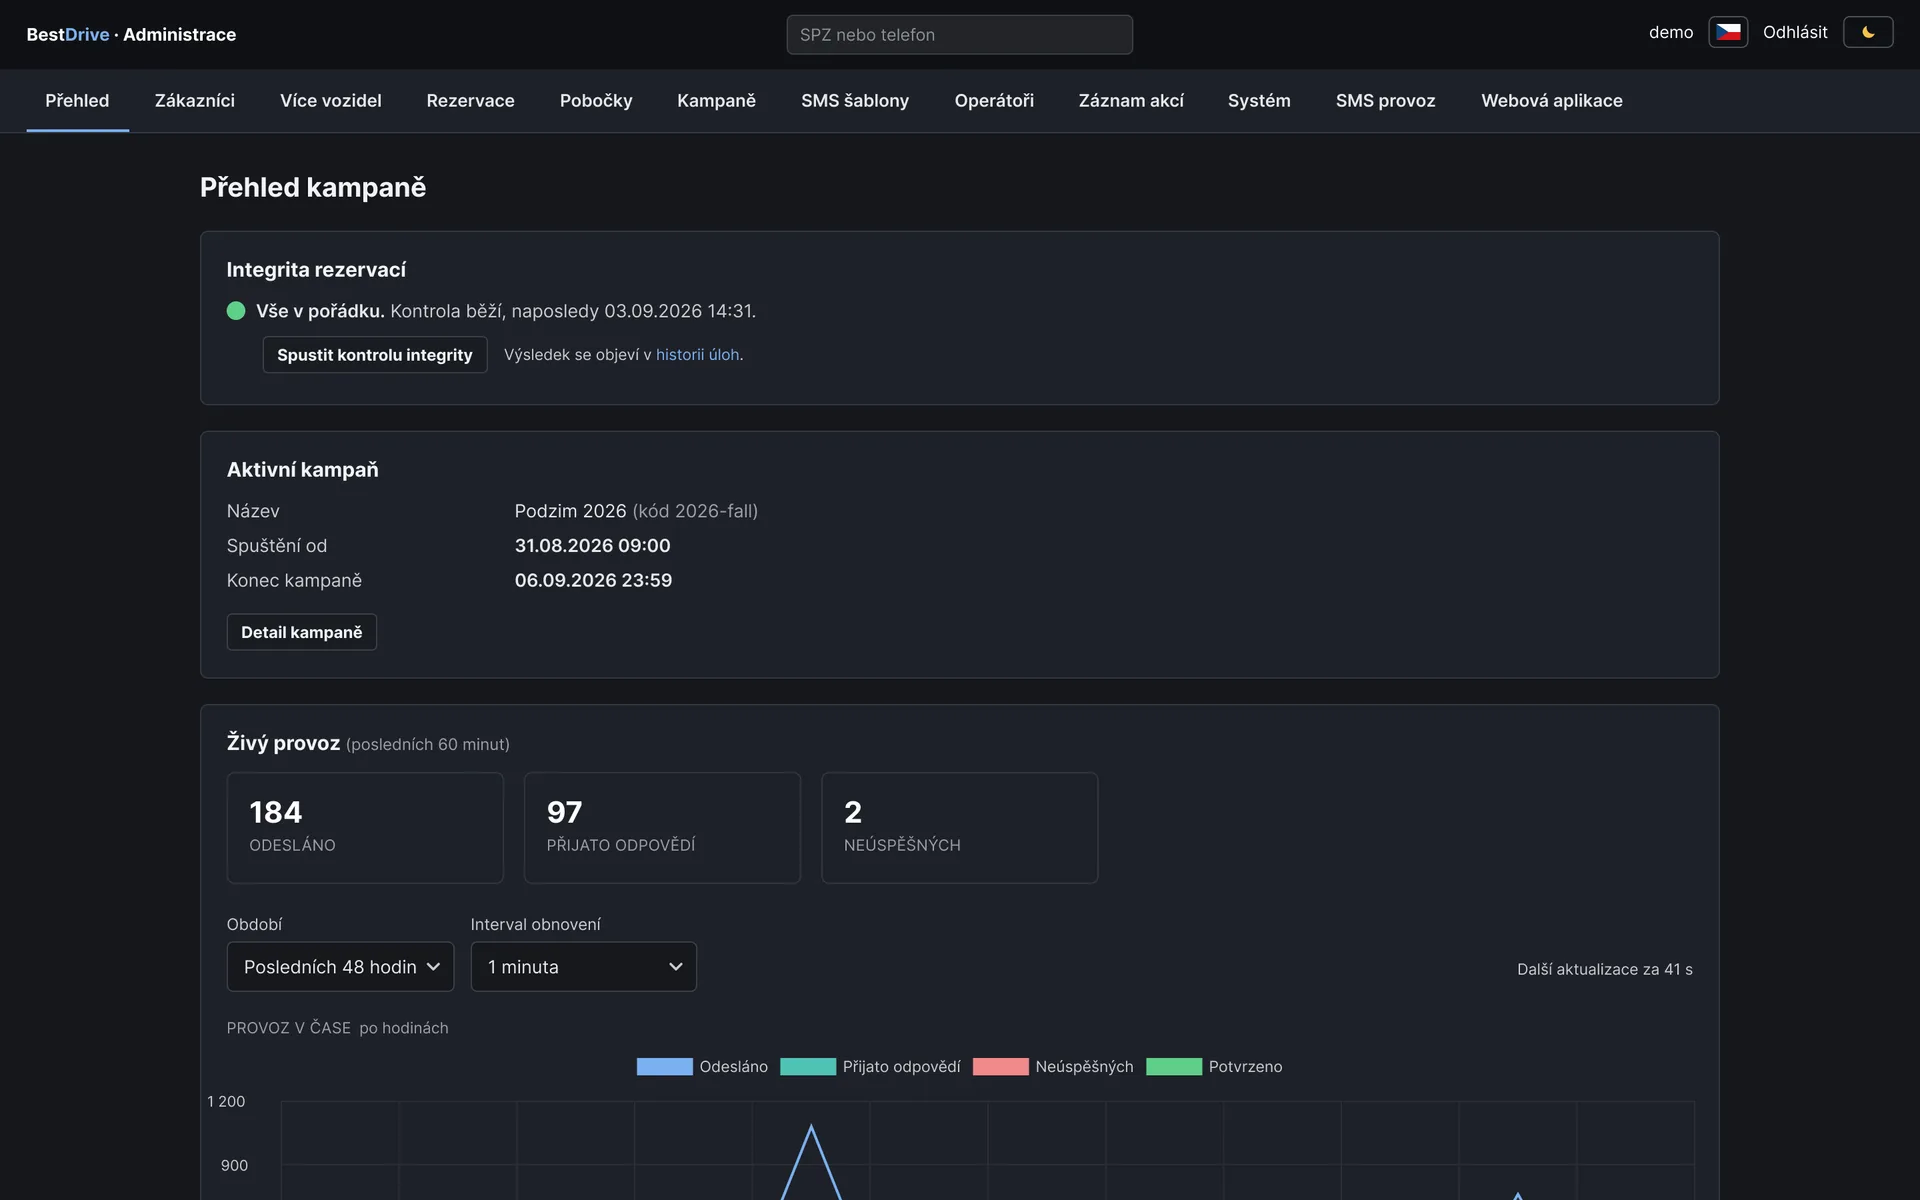Viewport: 1920px width, 1200px height.
Task: Follow the historii úloh link
Action: pyautogui.click(x=698, y=355)
